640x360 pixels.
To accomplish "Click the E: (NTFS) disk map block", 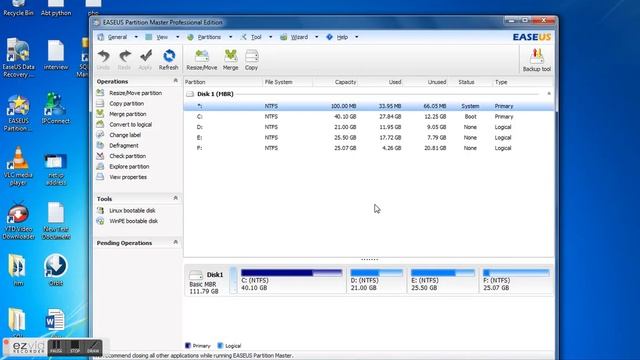I will pos(443,280).
